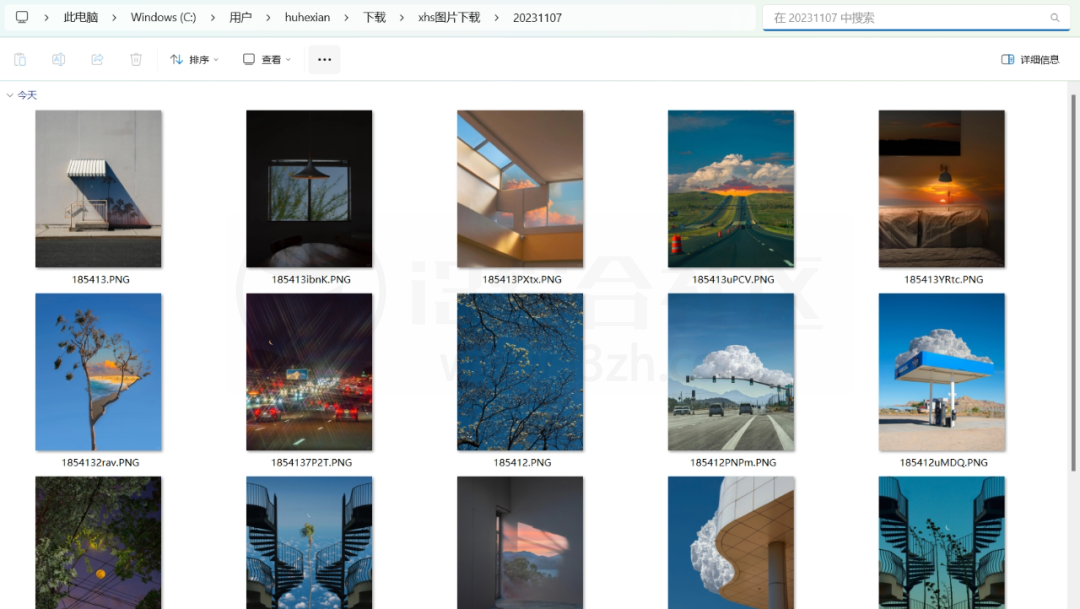1080x609 pixels.
Task: Click the share toolbar icon
Action: [97, 59]
